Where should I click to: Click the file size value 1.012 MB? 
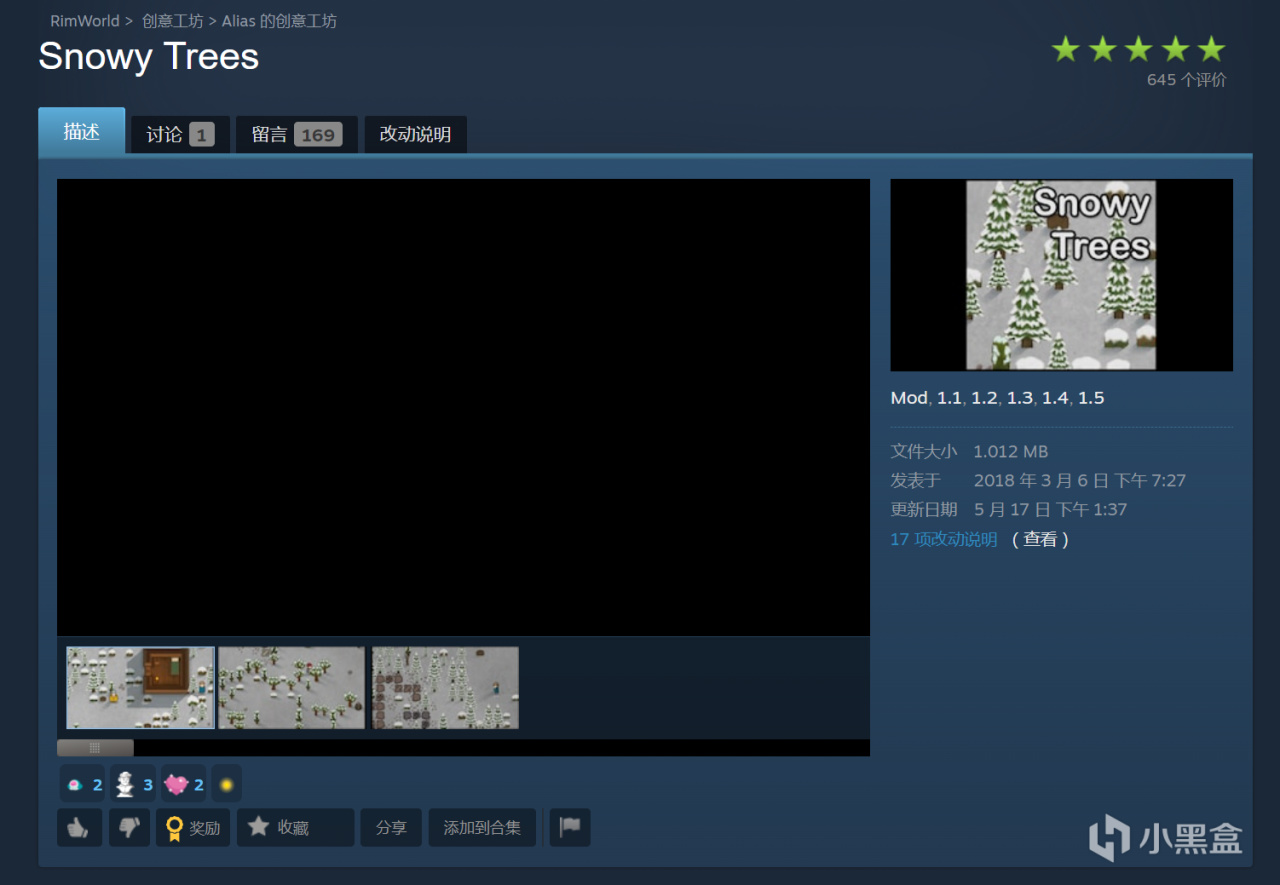pyautogui.click(x=1011, y=452)
